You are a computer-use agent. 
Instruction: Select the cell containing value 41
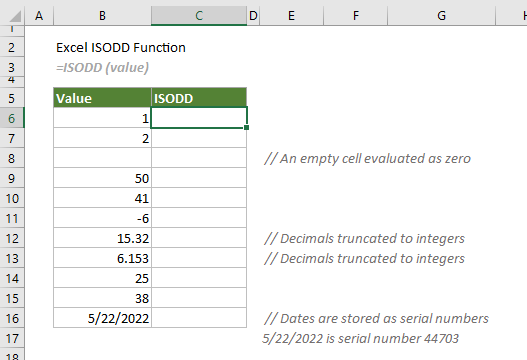[x=103, y=198]
